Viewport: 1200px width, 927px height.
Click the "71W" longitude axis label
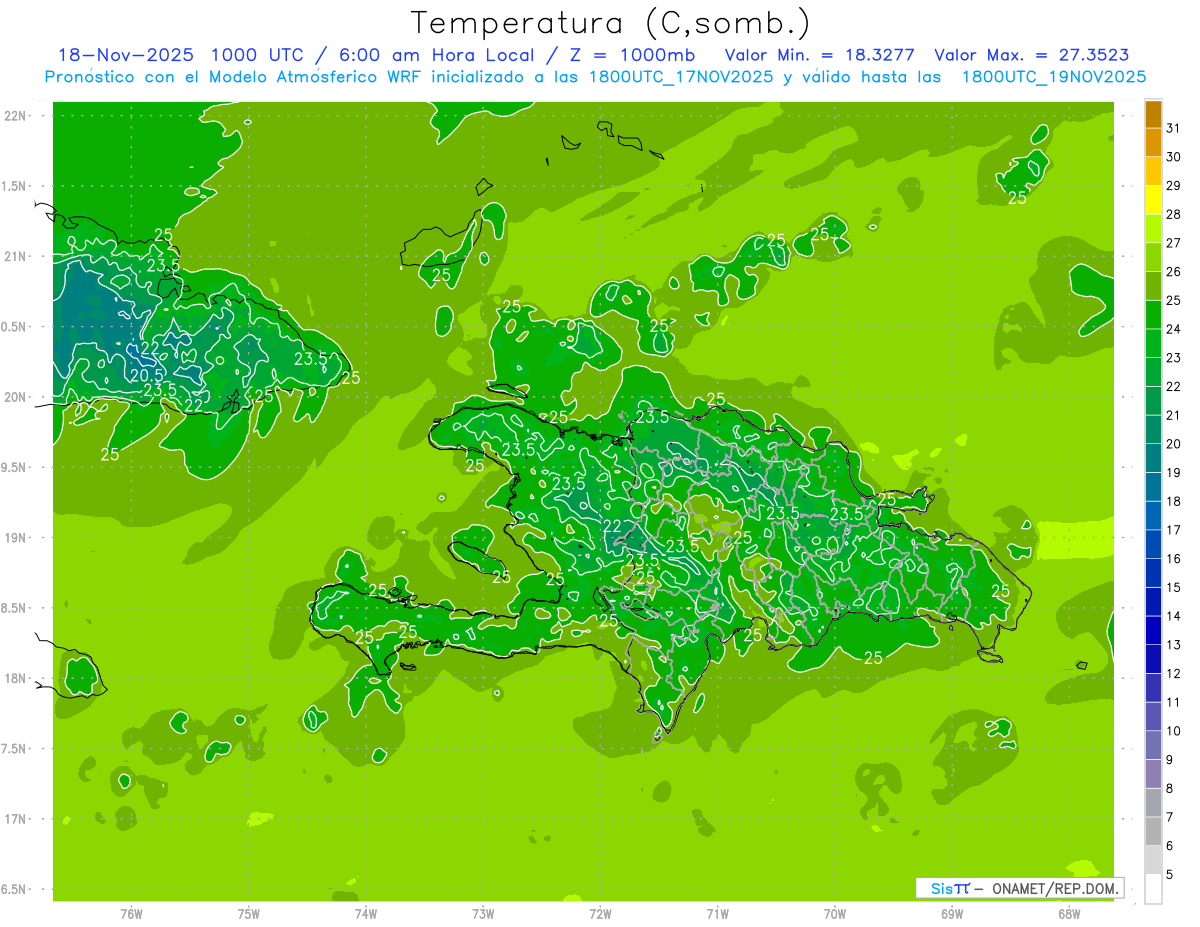tap(717, 913)
